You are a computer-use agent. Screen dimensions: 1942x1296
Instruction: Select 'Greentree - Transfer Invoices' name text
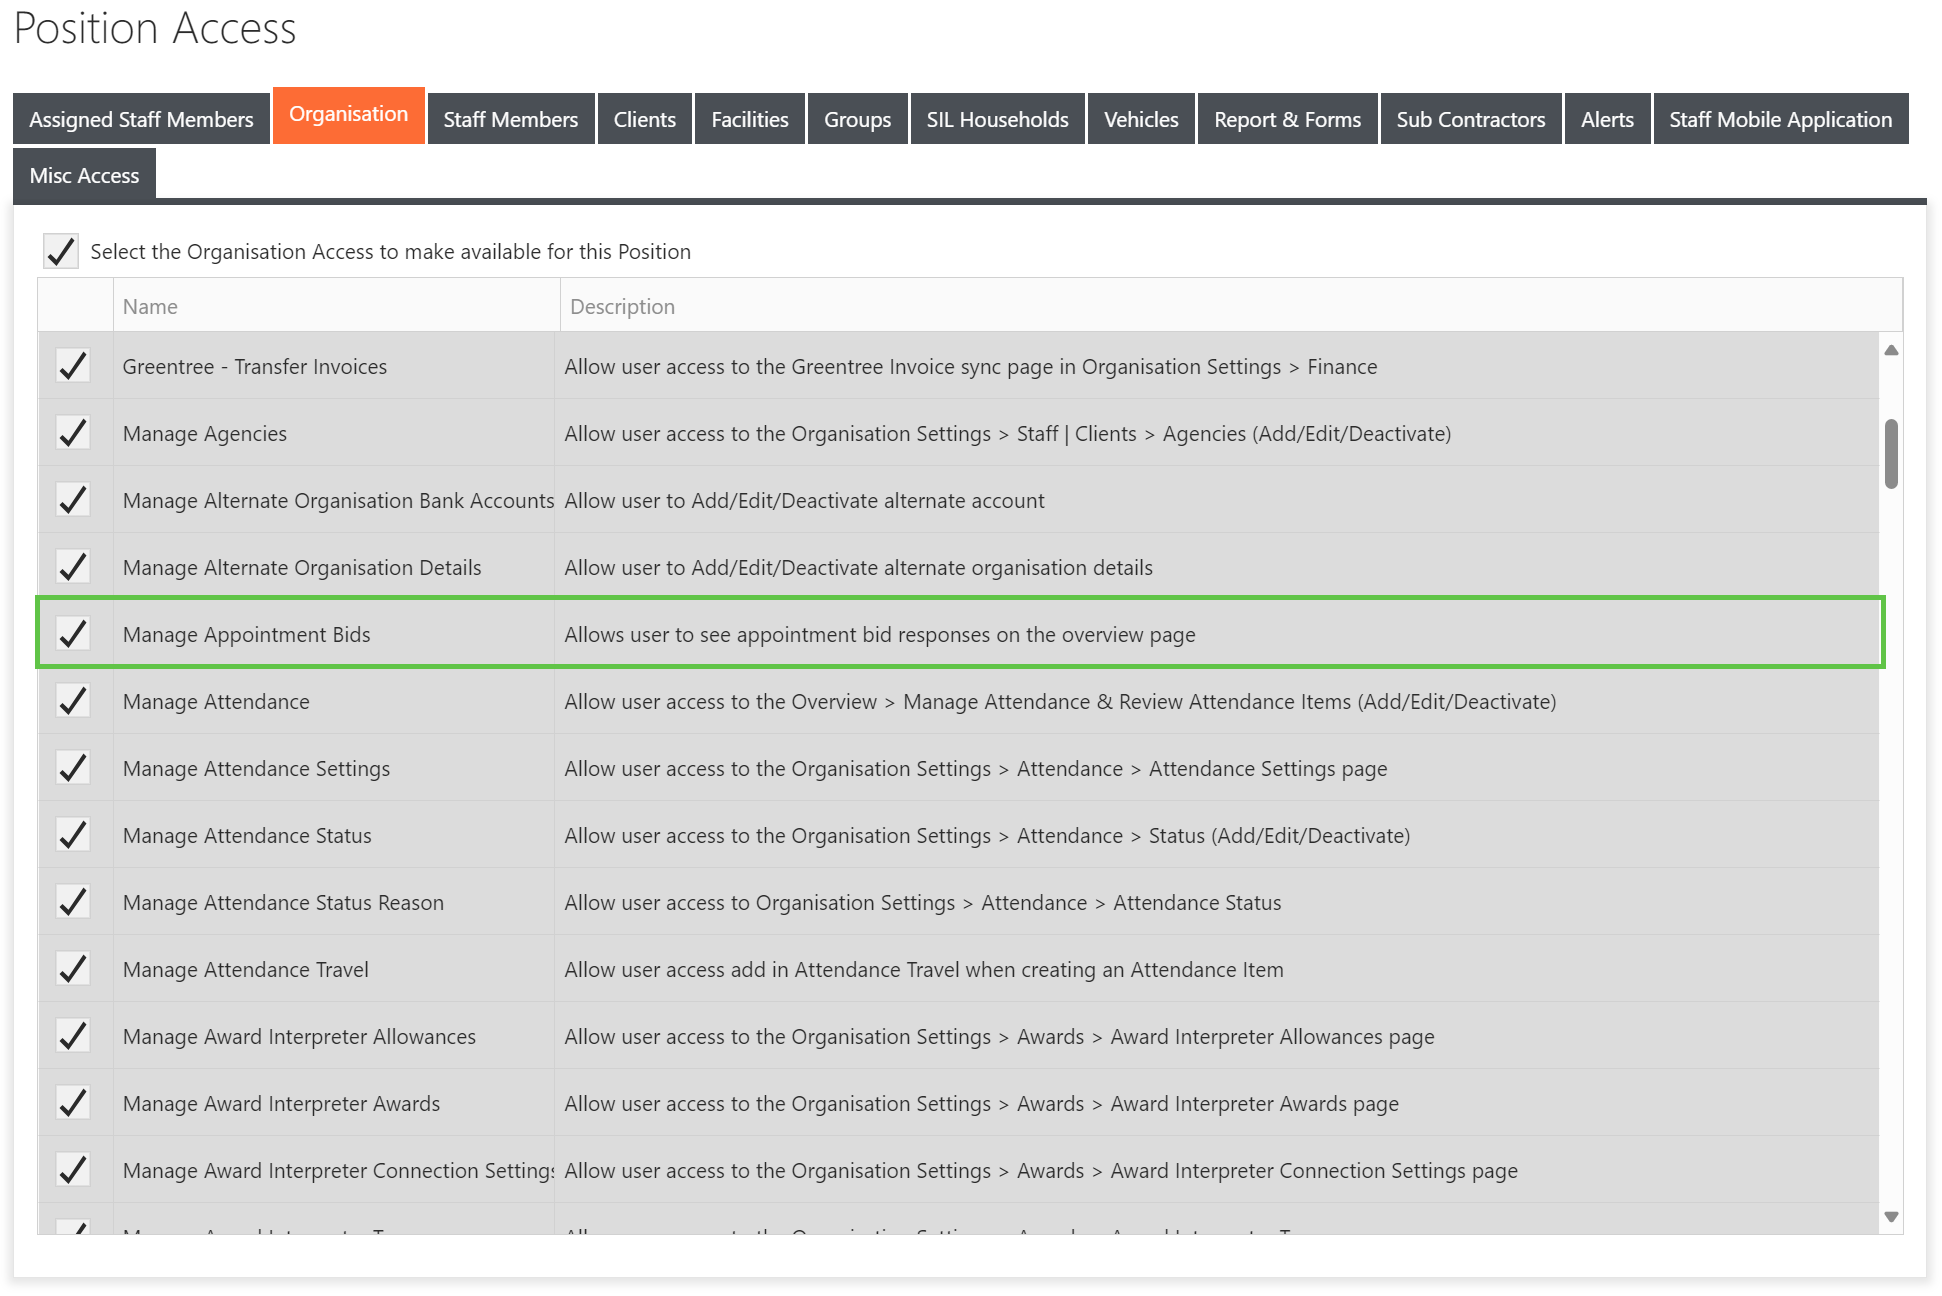pos(255,367)
